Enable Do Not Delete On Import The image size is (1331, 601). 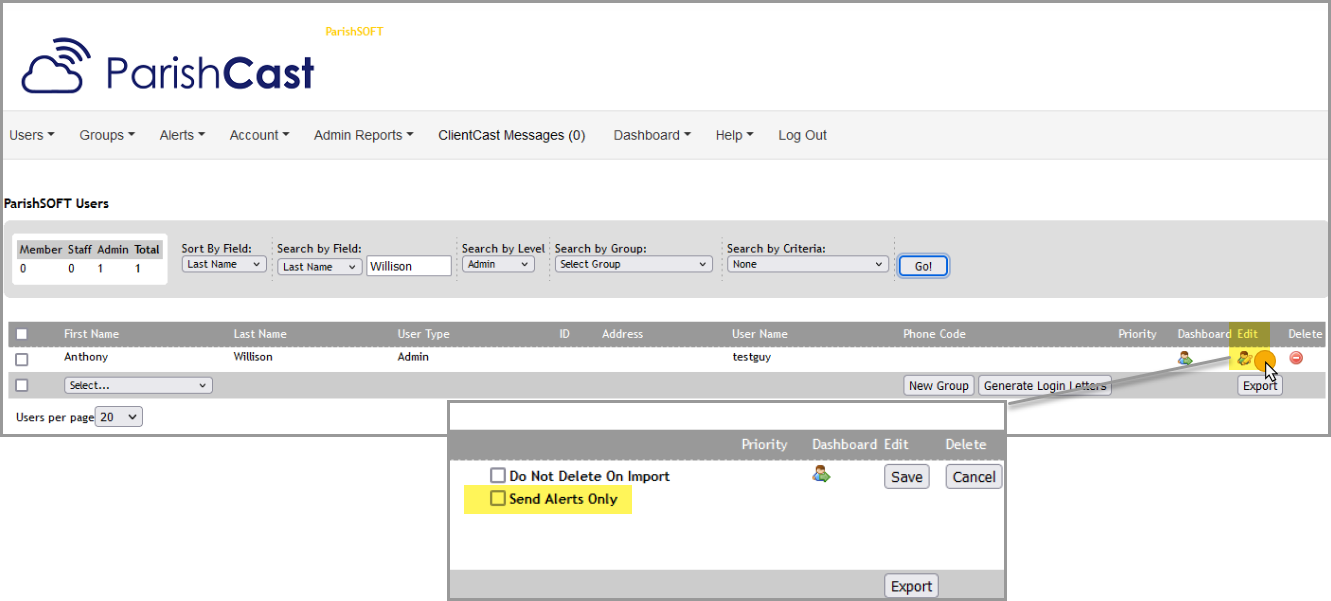(x=498, y=476)
